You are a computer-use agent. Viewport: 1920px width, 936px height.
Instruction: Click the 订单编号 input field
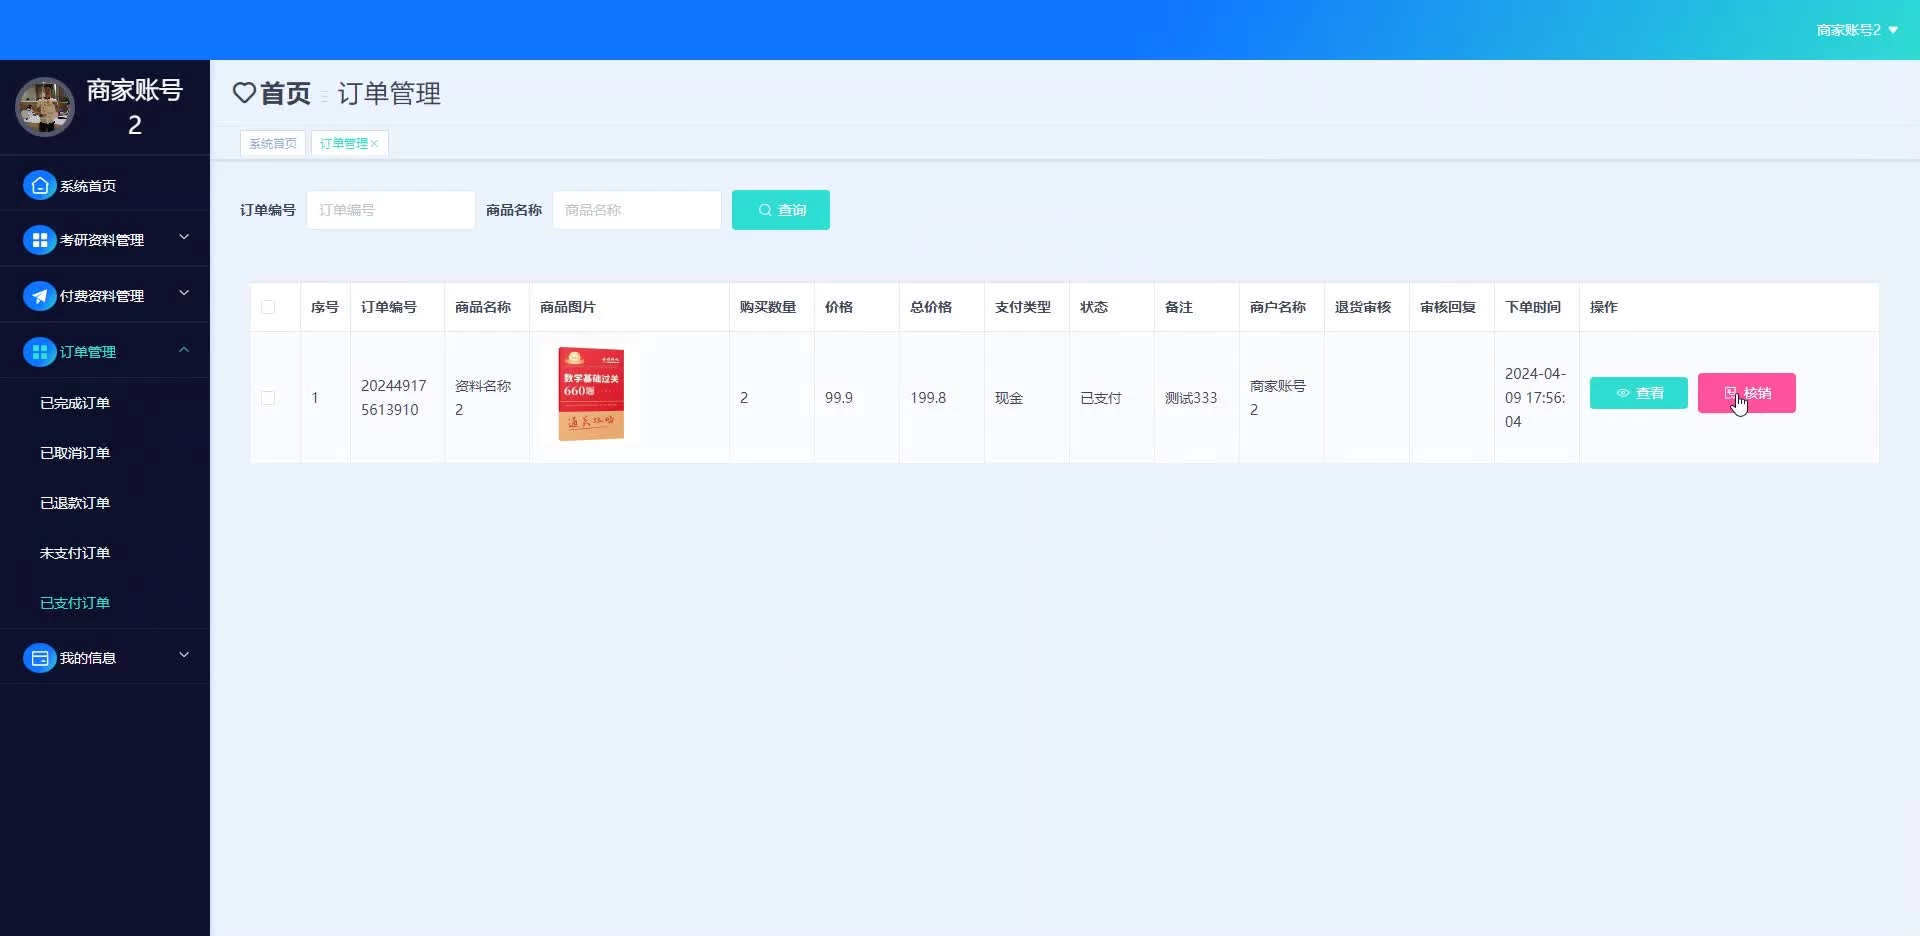pyautogui.click(x=390, y=210)
